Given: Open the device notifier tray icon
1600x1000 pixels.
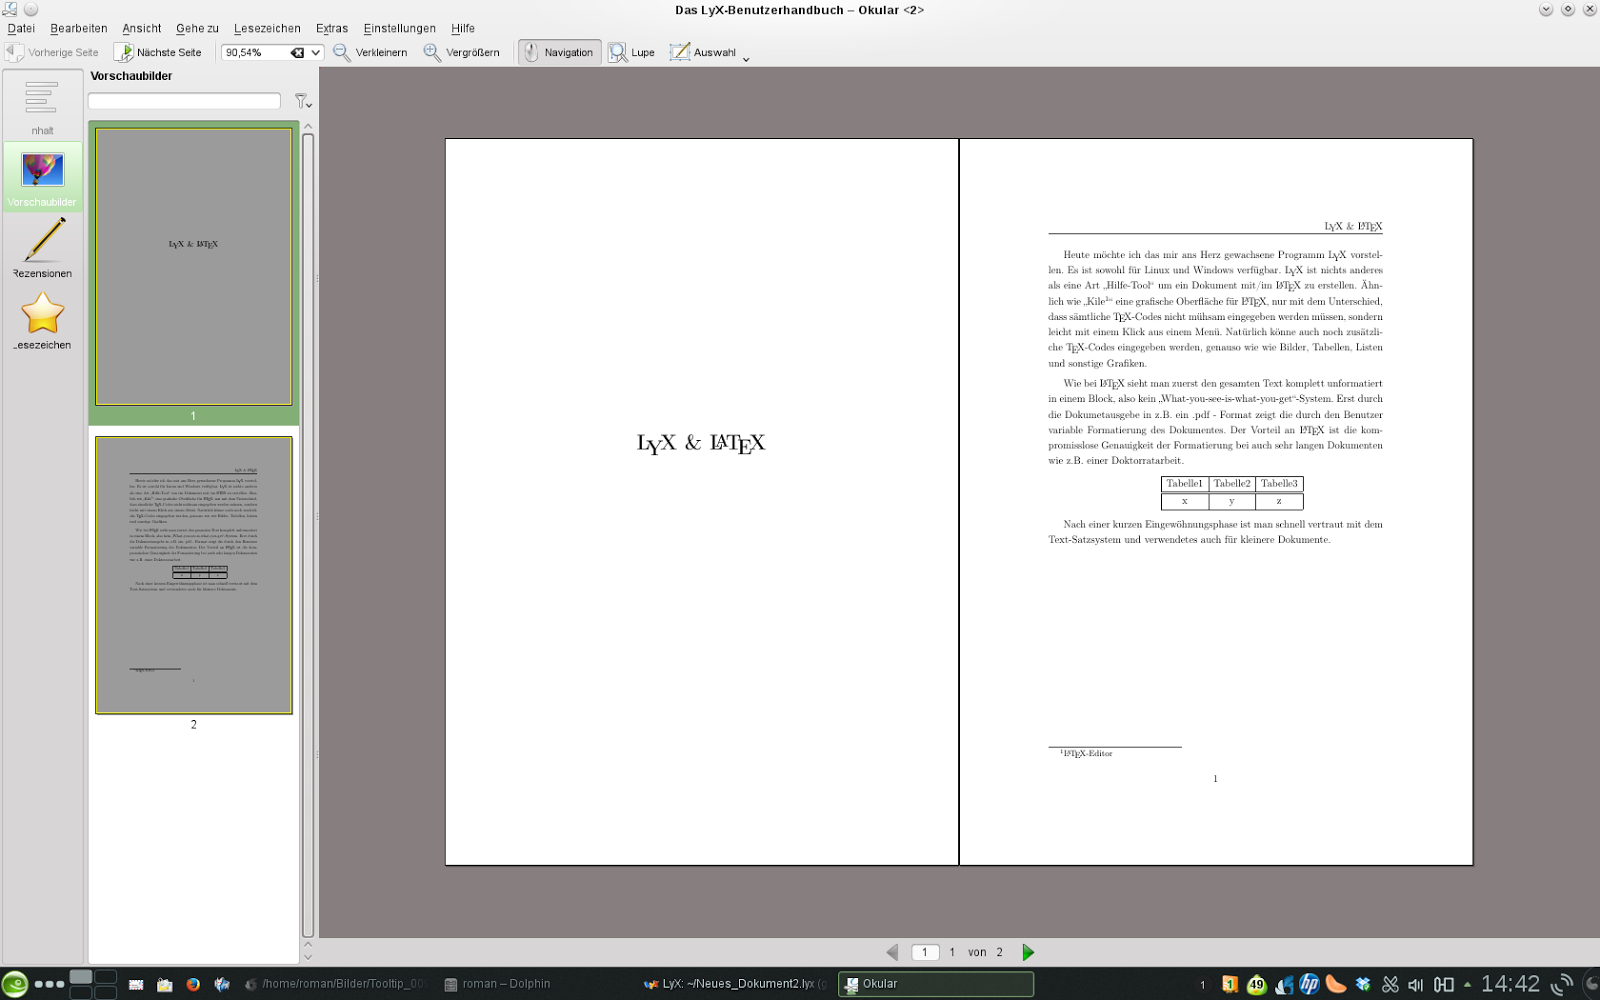Looking at the screenshot, I should click(x=1443, y=984).
